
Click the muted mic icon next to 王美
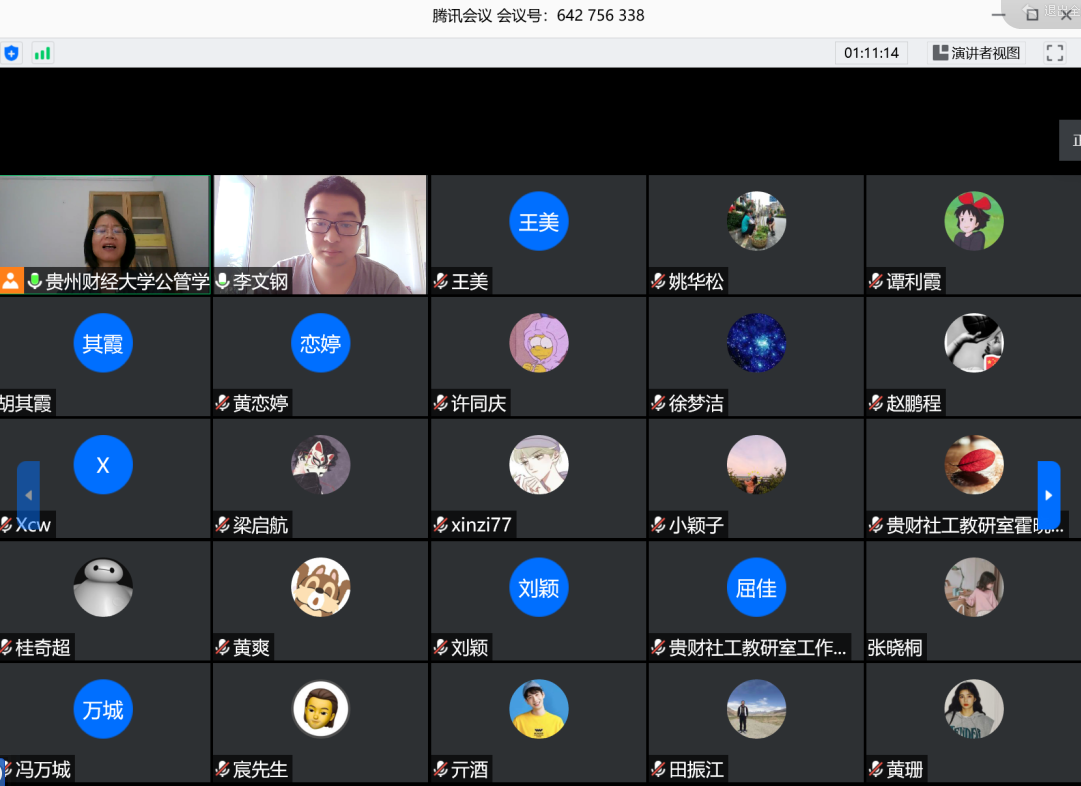click(x=440, y=282)
